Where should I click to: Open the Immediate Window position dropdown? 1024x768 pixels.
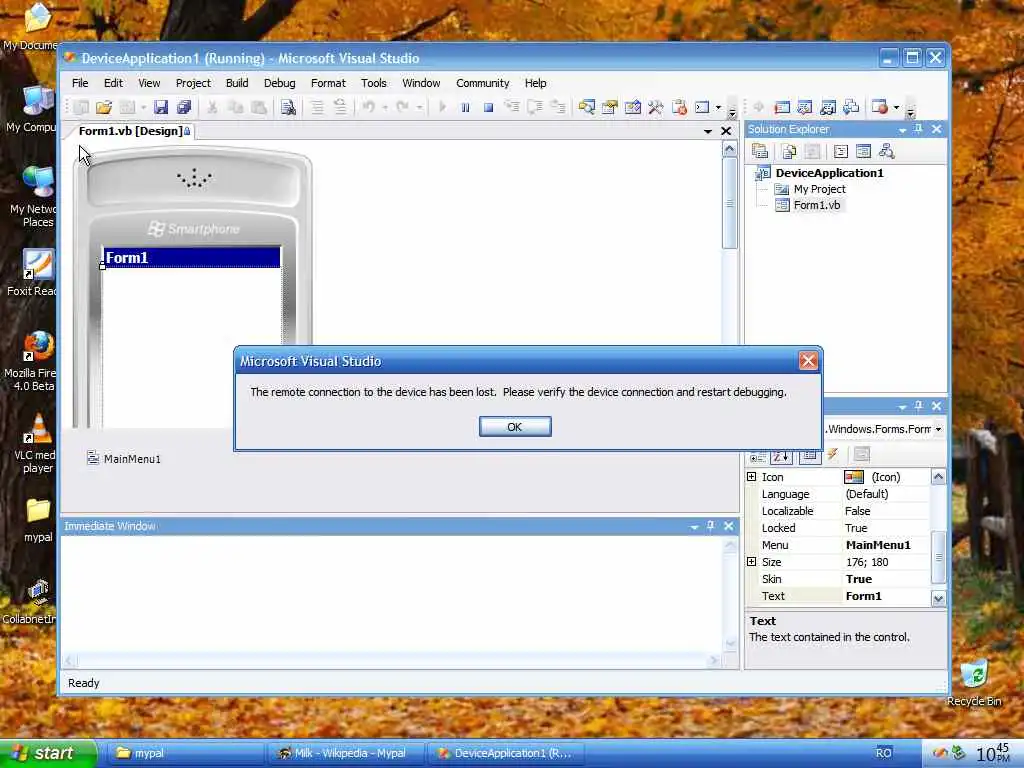[x=694, y=526]
